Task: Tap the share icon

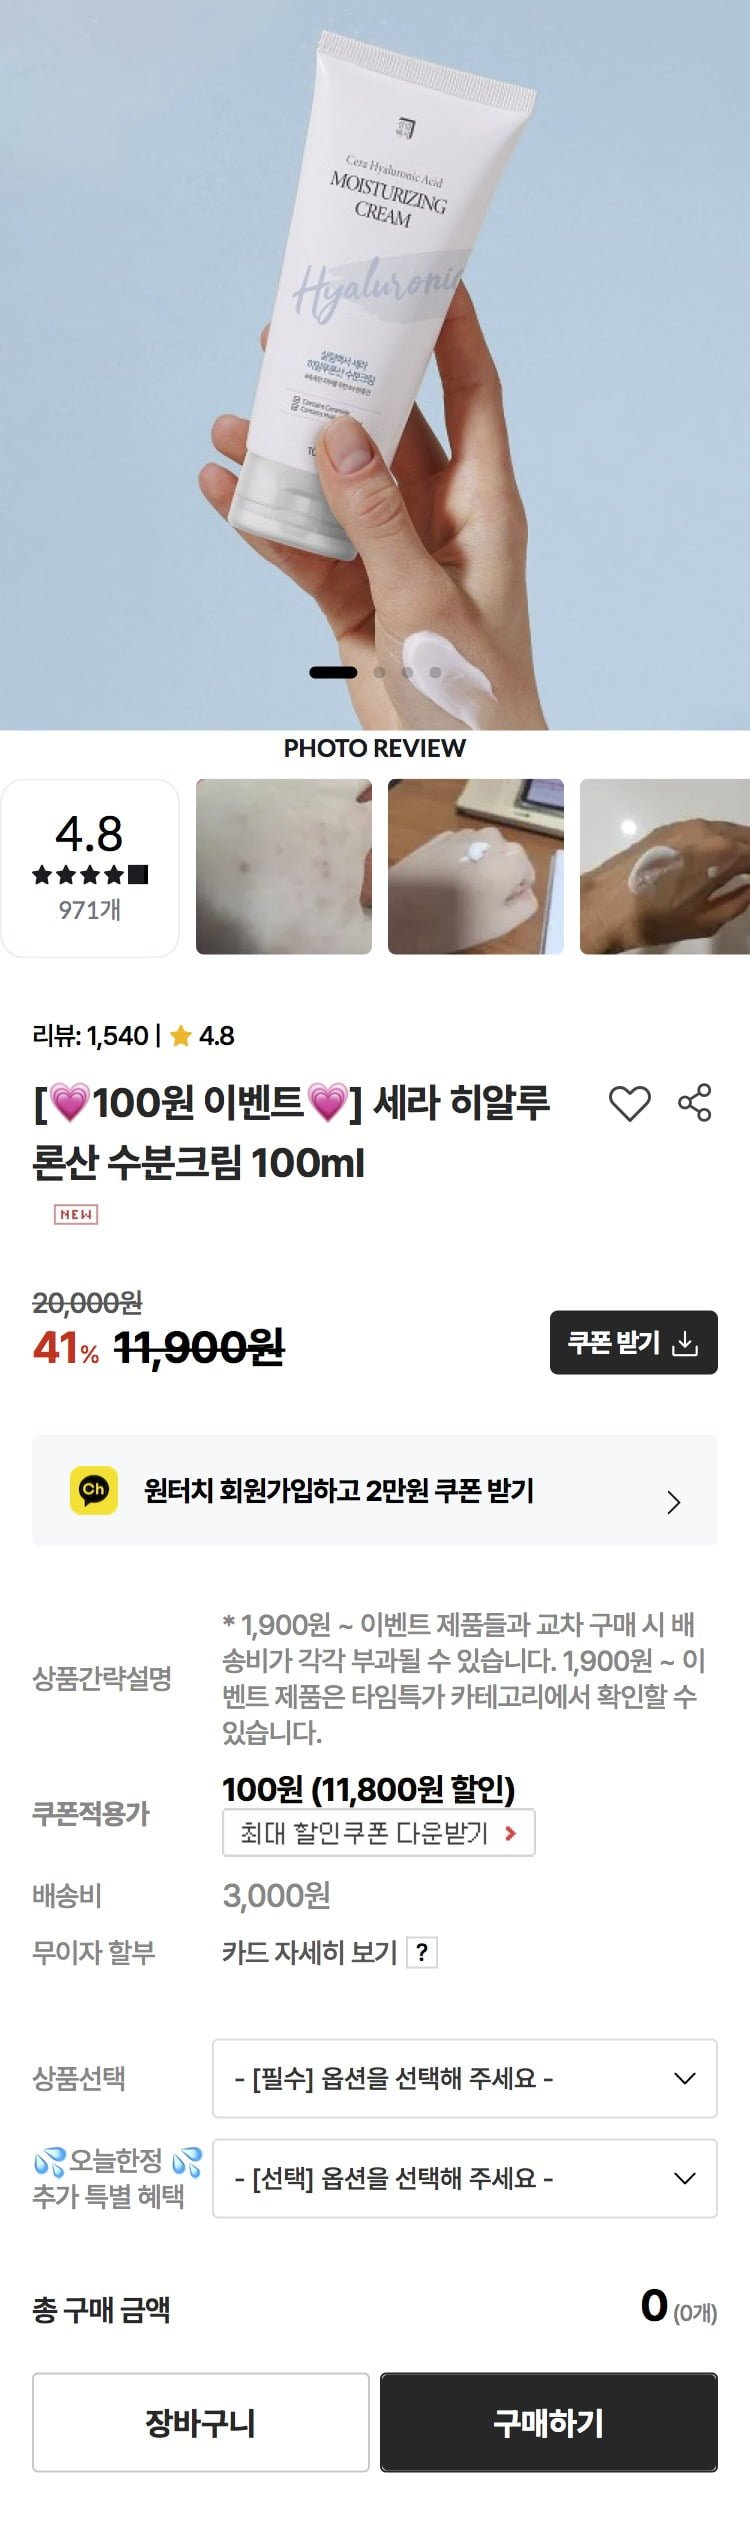Action: [695, 1102]
